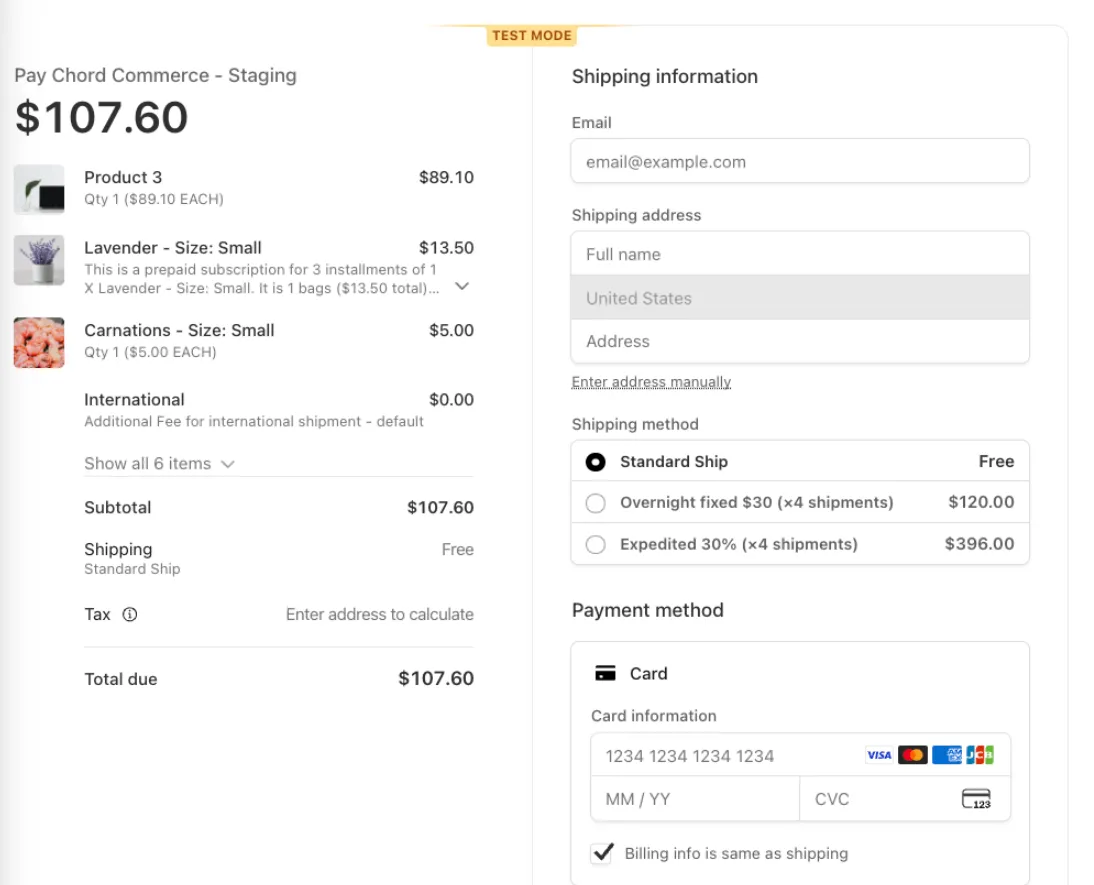
Task: Click the tax info icon
Action: pos(130,614)
